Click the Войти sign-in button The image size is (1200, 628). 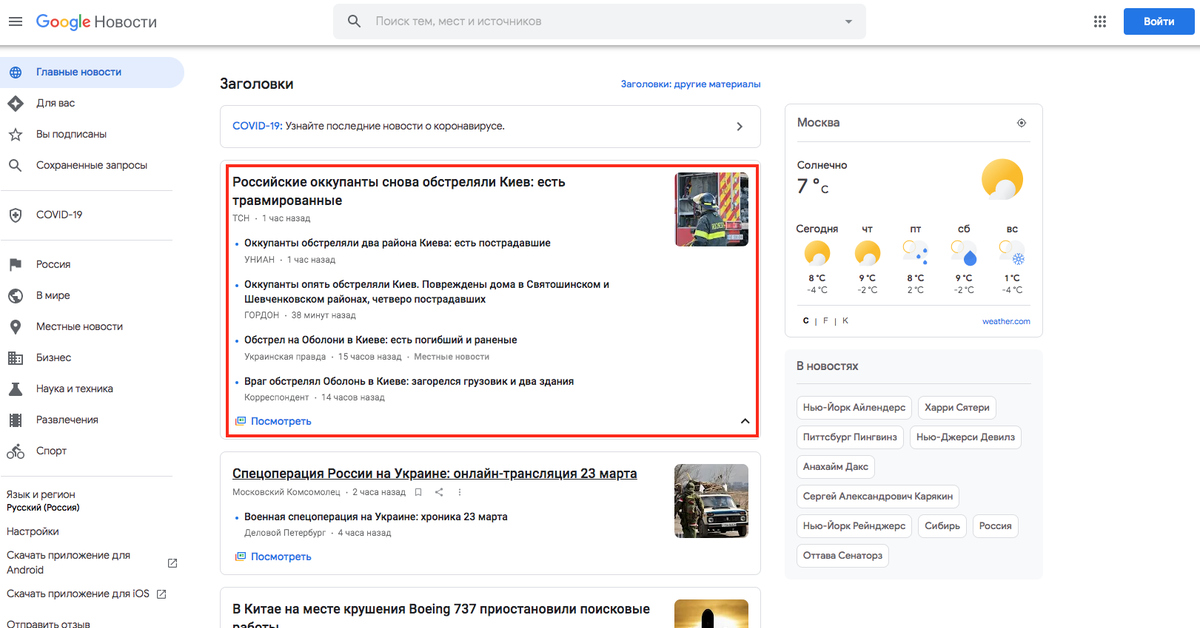(1158, 22)
